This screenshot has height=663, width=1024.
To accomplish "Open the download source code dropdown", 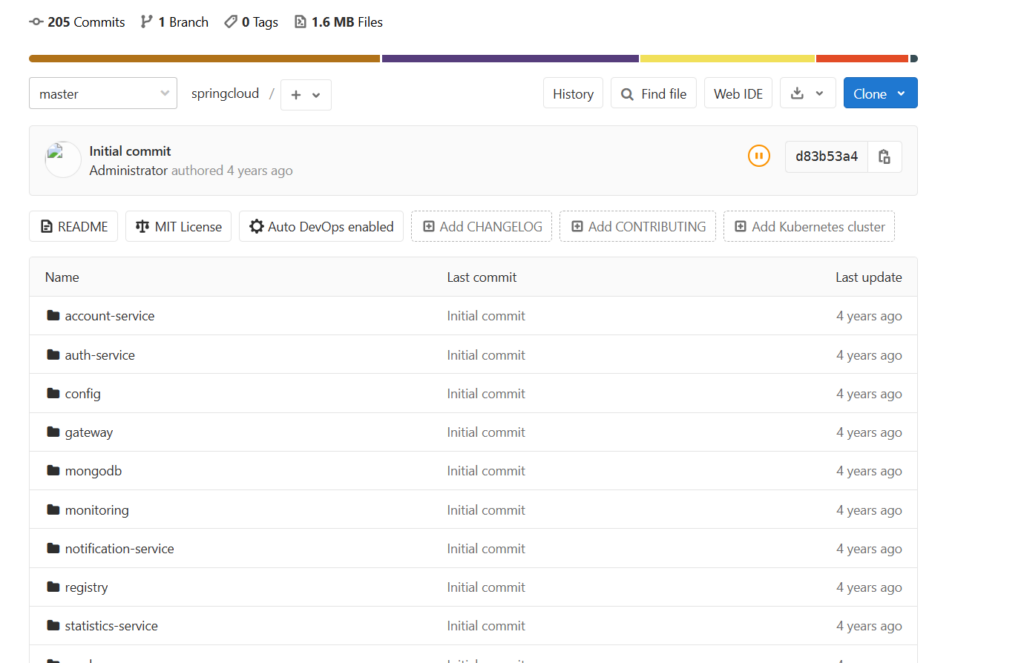I will (807, 94).
